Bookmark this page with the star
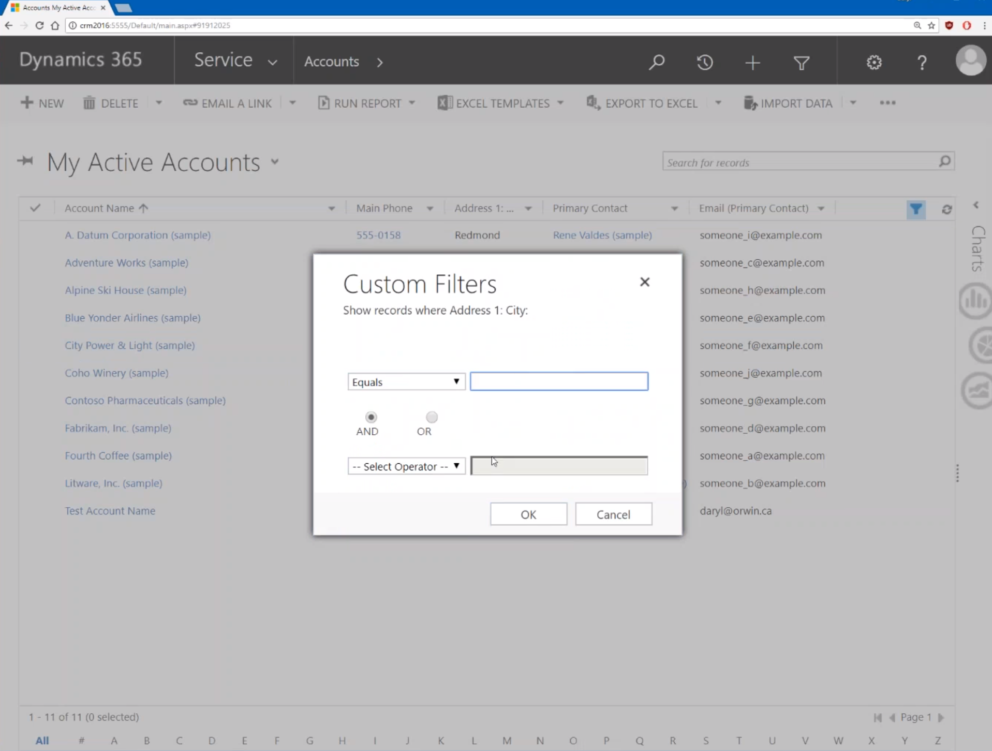The width and height of the screenshot is (992, 751). pyautogui.click(x=931, y=25)
